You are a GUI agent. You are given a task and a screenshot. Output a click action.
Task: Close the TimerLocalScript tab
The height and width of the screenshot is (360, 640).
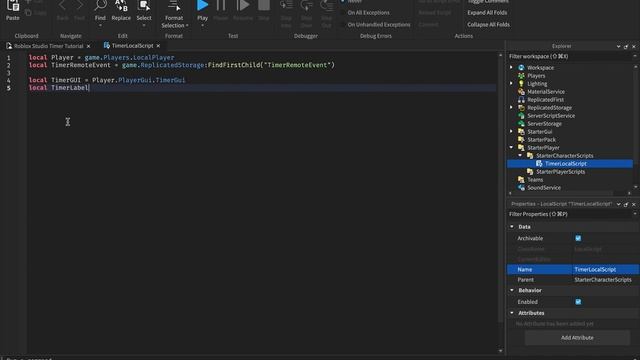pyautogui.click(x=158, y=46)
